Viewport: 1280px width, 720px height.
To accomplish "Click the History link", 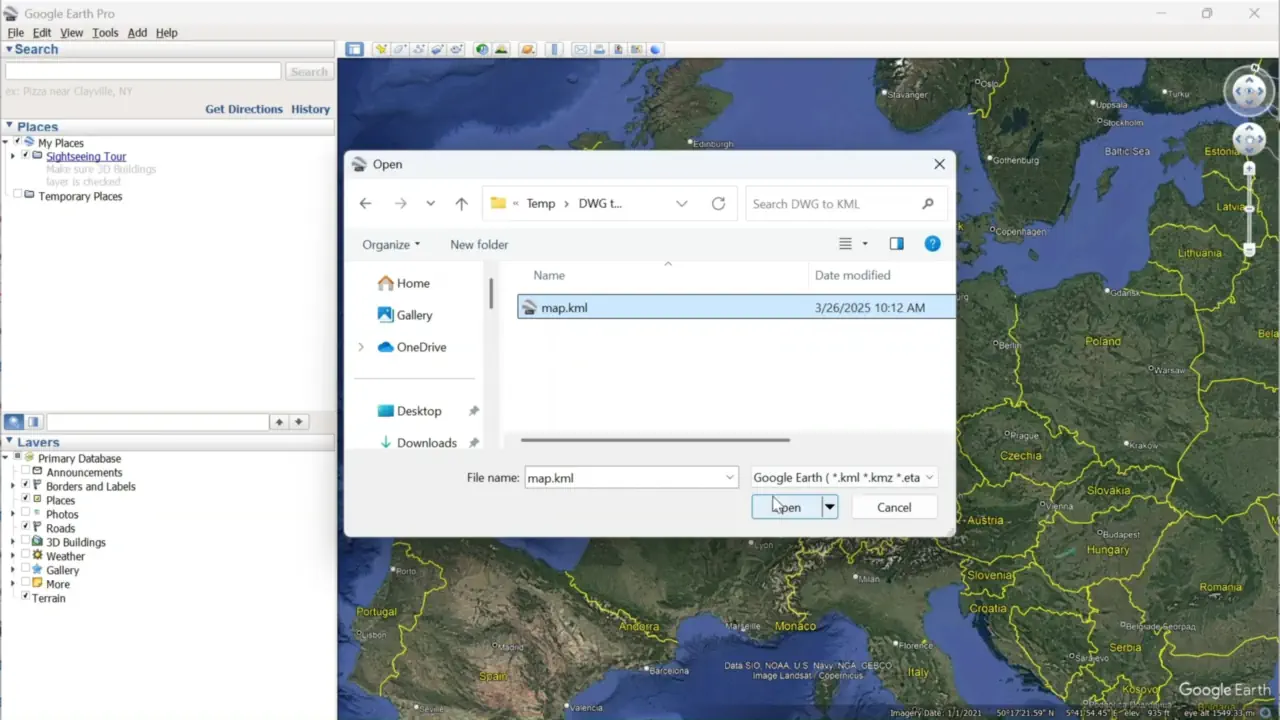I will point(310,109).
